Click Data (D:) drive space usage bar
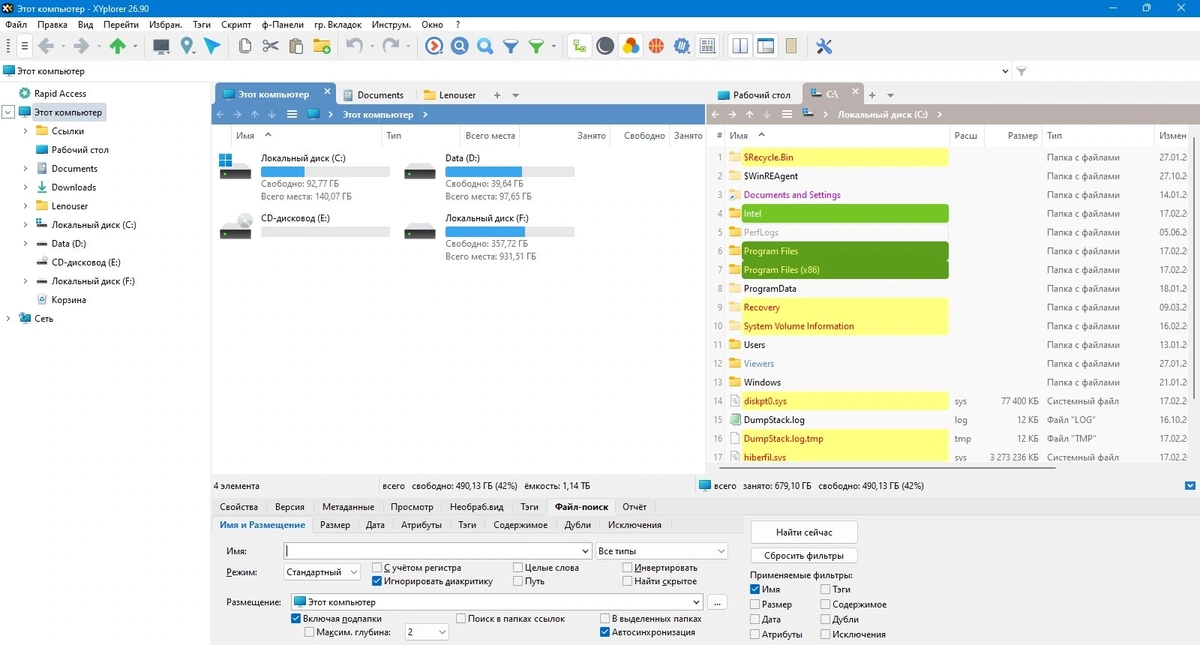Screen dimensions: 1200x645 (510, 172)
